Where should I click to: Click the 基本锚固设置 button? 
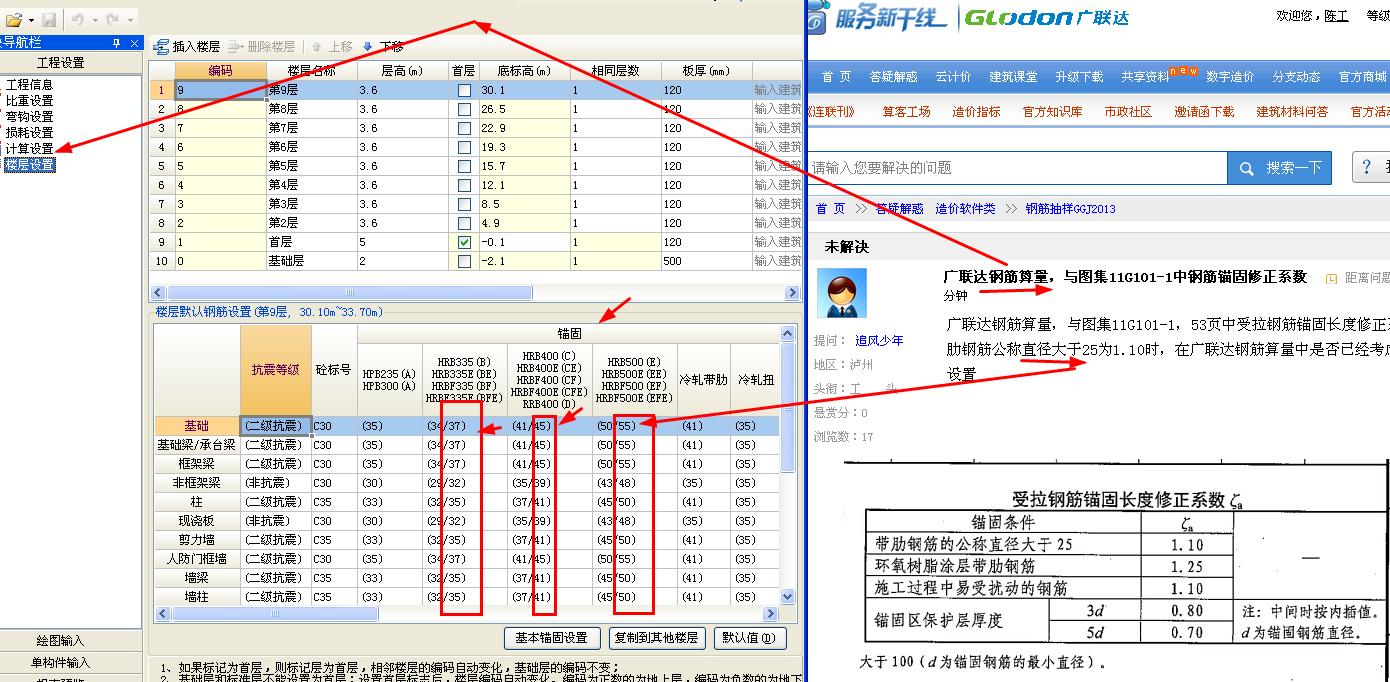tap(551, 638)
